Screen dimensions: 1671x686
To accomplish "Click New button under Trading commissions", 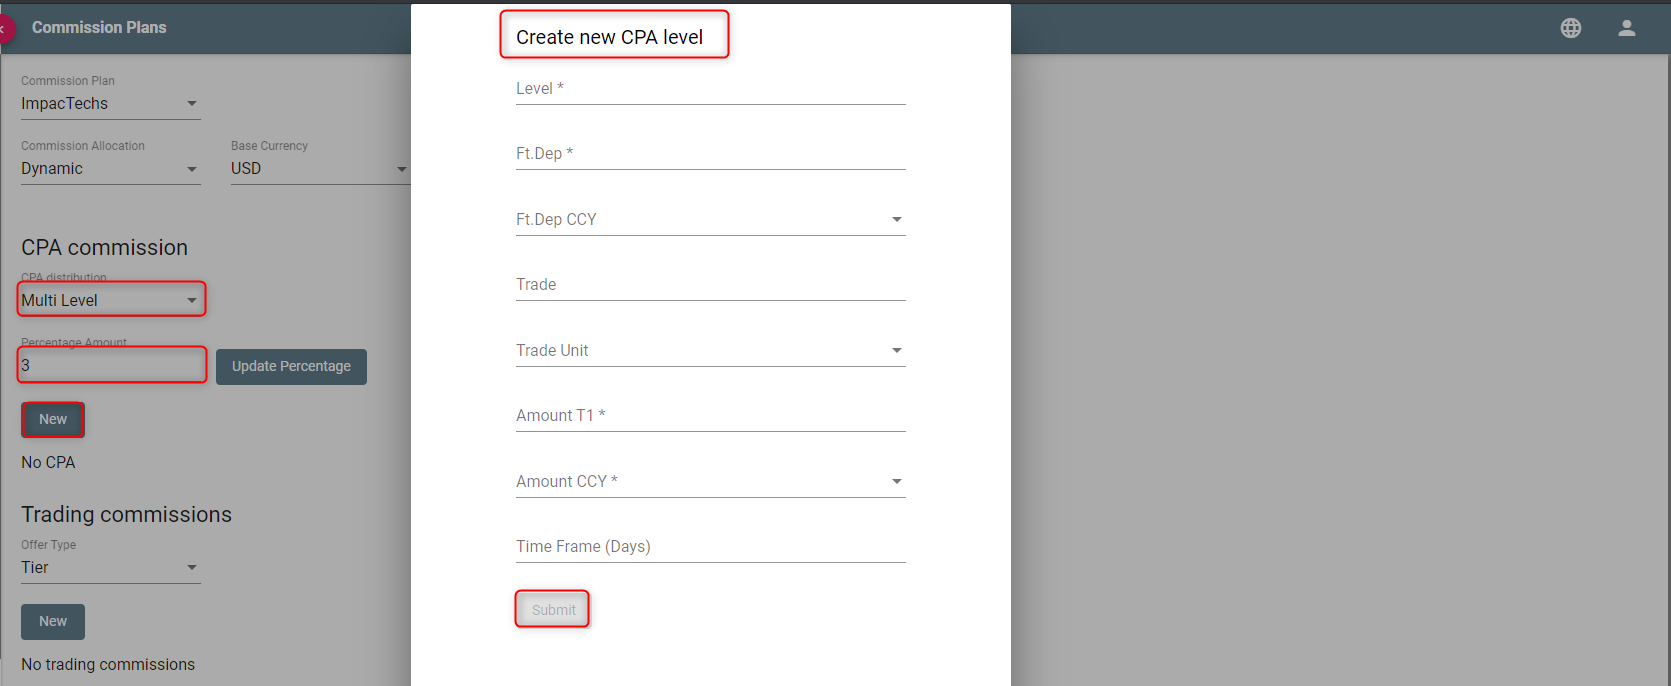I will coord(53,622).
